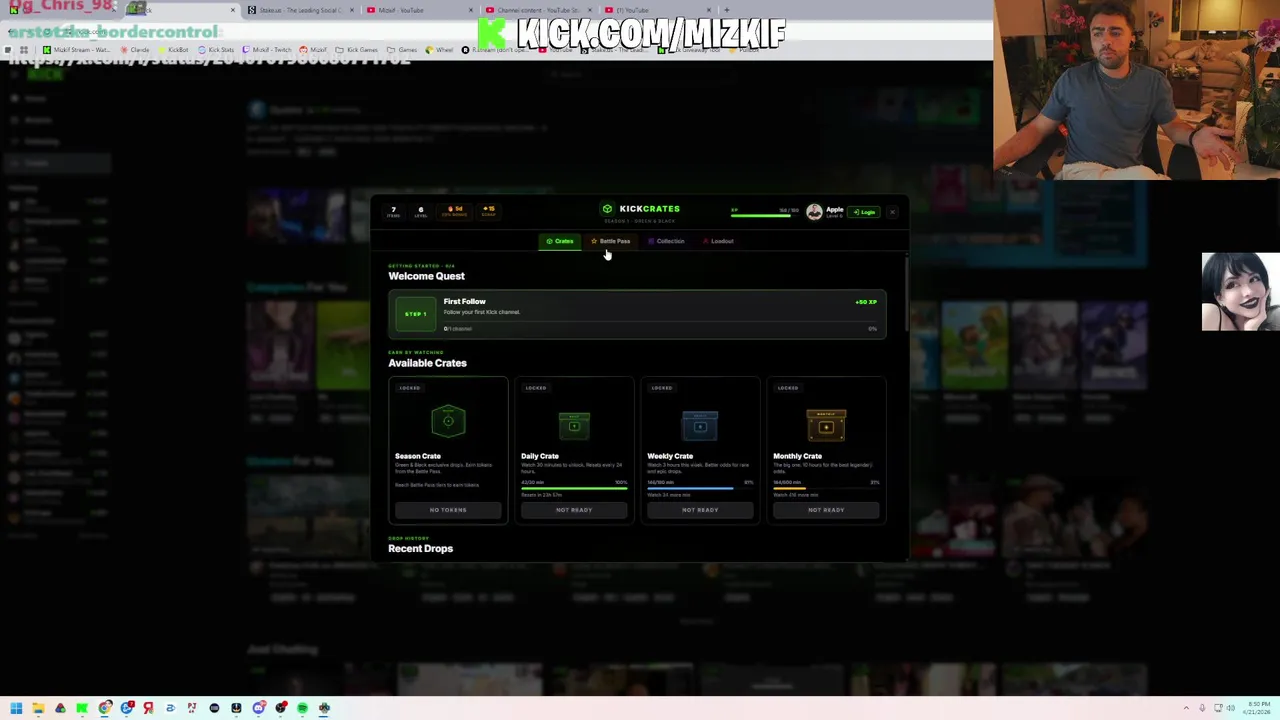
Task: Click the Apple user avatar
Action: pos(814,211)
